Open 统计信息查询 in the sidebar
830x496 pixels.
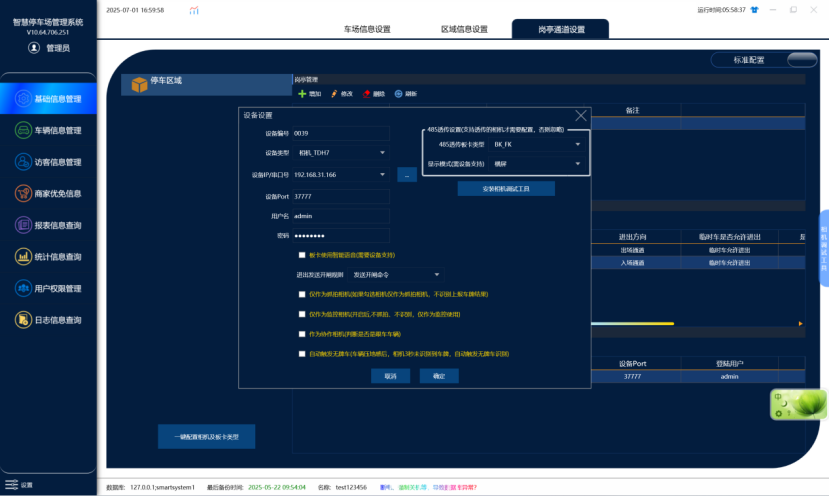click(x=48, y=257)
